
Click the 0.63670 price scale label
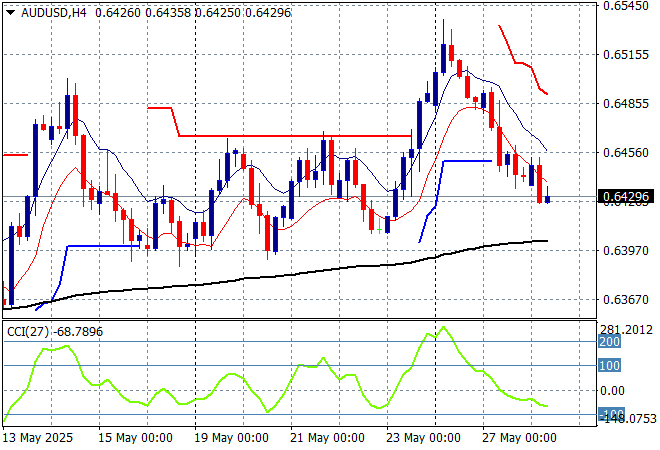pyautogui.click(x=626, y=299)
